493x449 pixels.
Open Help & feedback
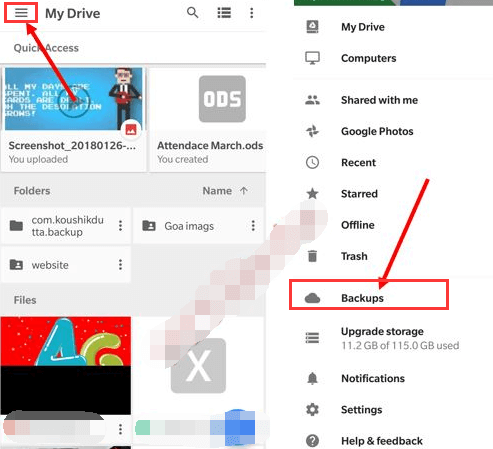[x=382, y=441]
